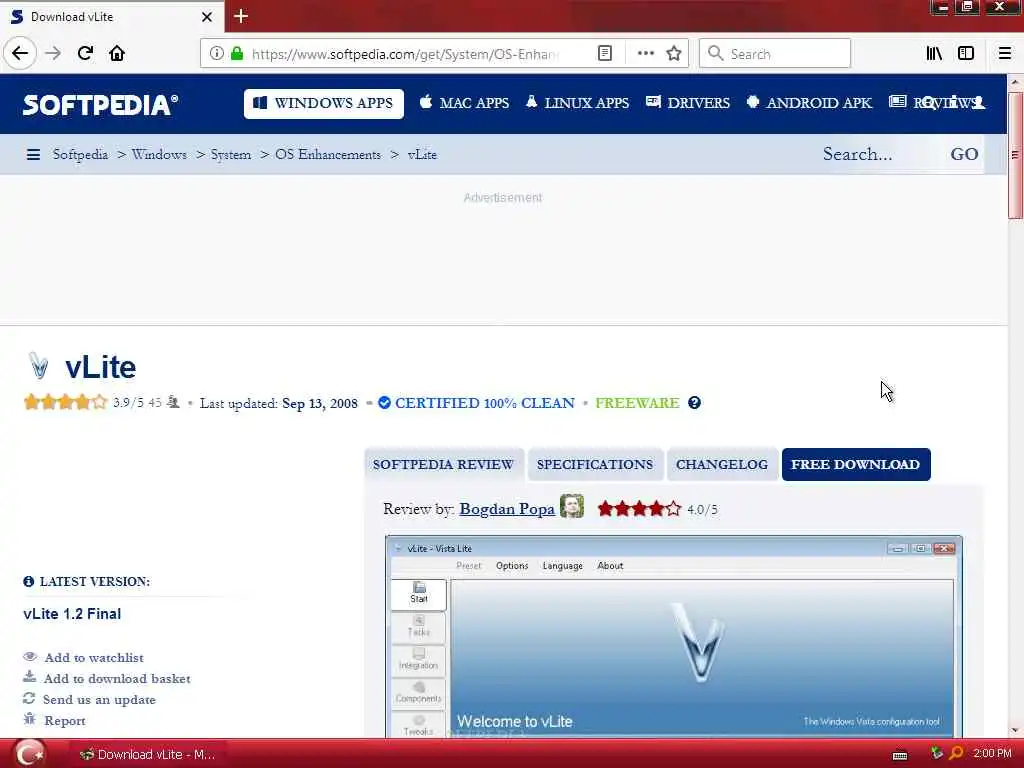
Task: Click the Softpedia logo
Action: (100, 104)
